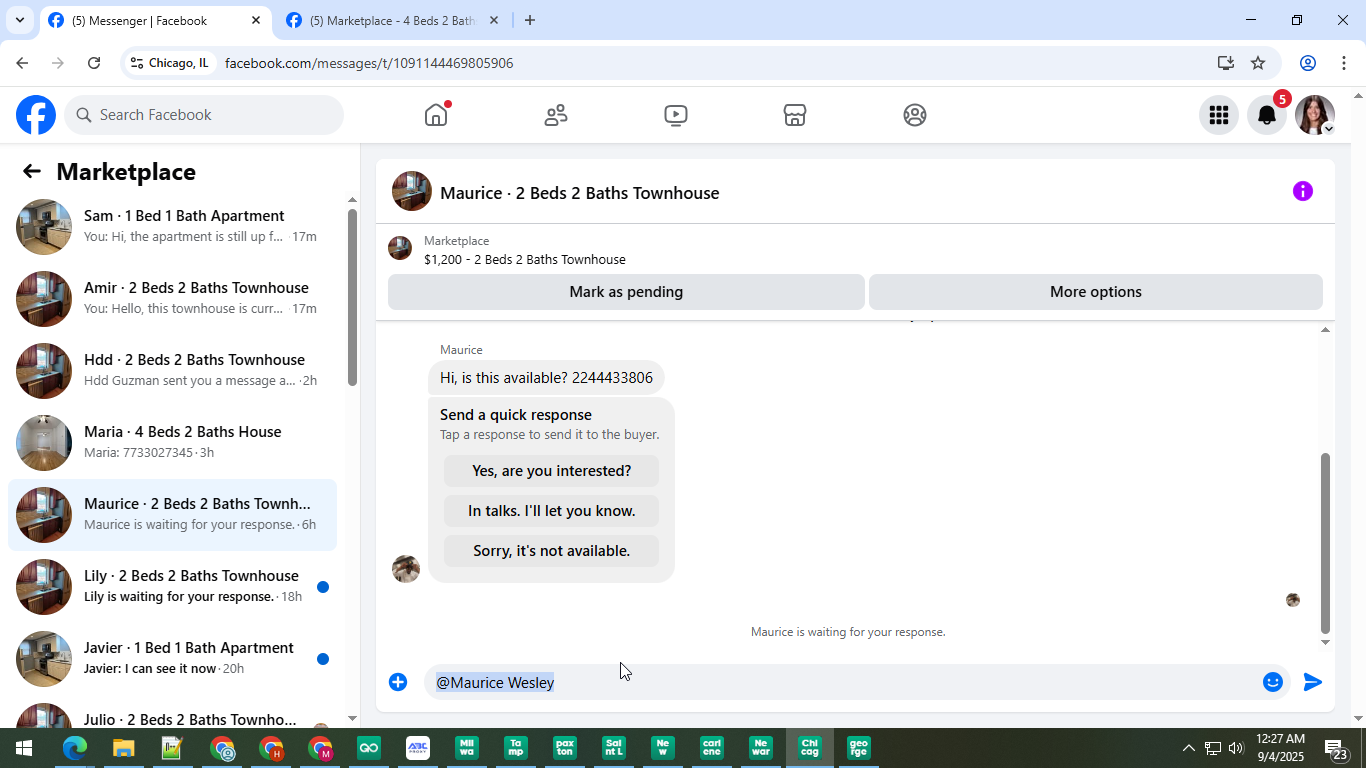Send the message with the arrow icon

(1313, 682)
